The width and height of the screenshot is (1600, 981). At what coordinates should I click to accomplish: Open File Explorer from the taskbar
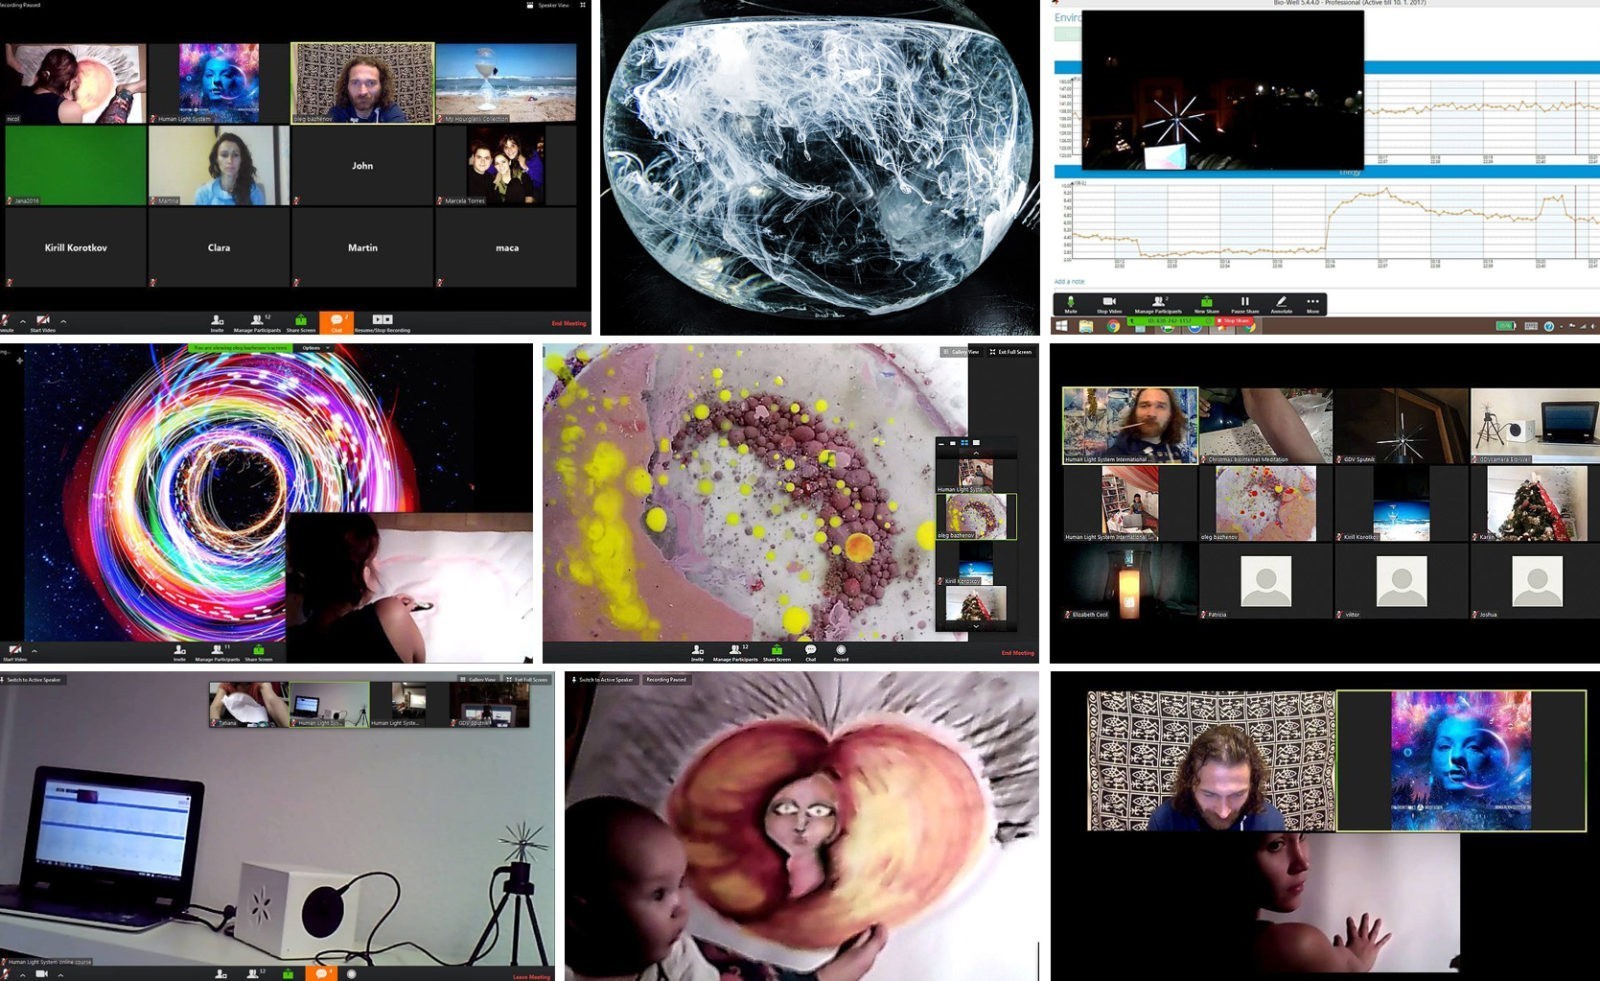pos(1086,326)
